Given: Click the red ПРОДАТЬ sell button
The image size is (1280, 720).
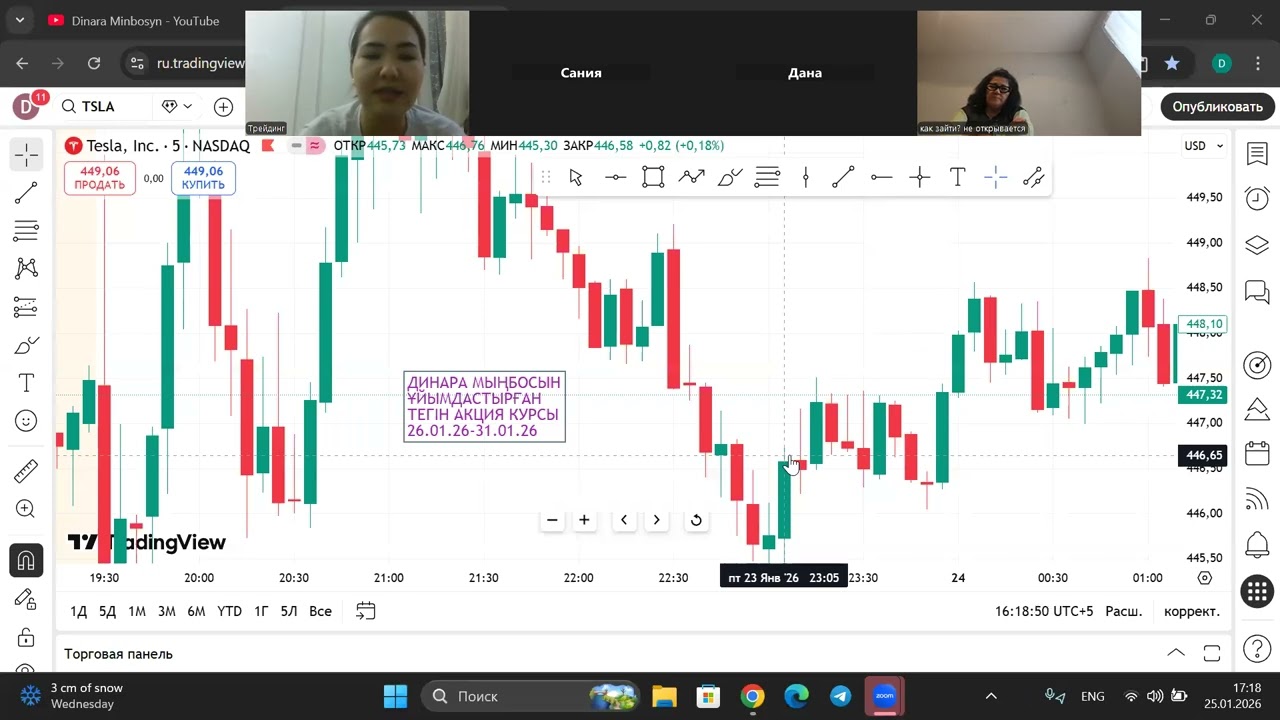Looking at the screenshot, I should pyautogui.click(x=99, y=178).
